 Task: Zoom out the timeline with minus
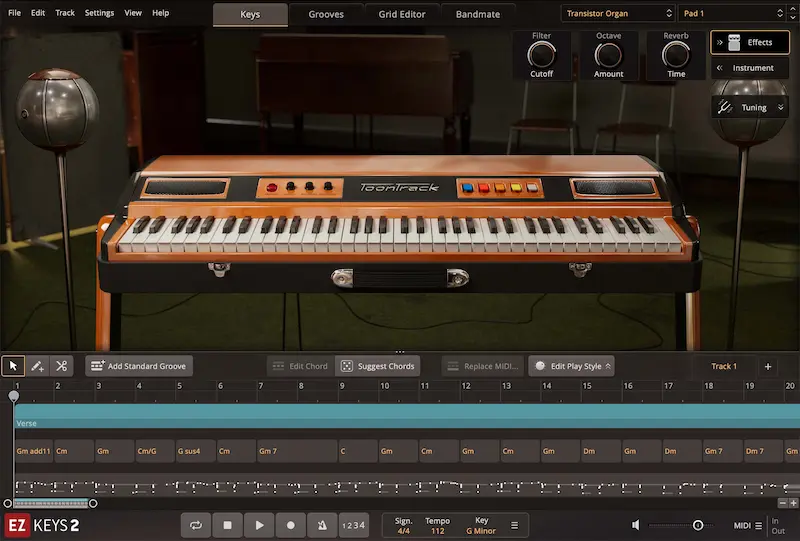click(x=783, y=503)
